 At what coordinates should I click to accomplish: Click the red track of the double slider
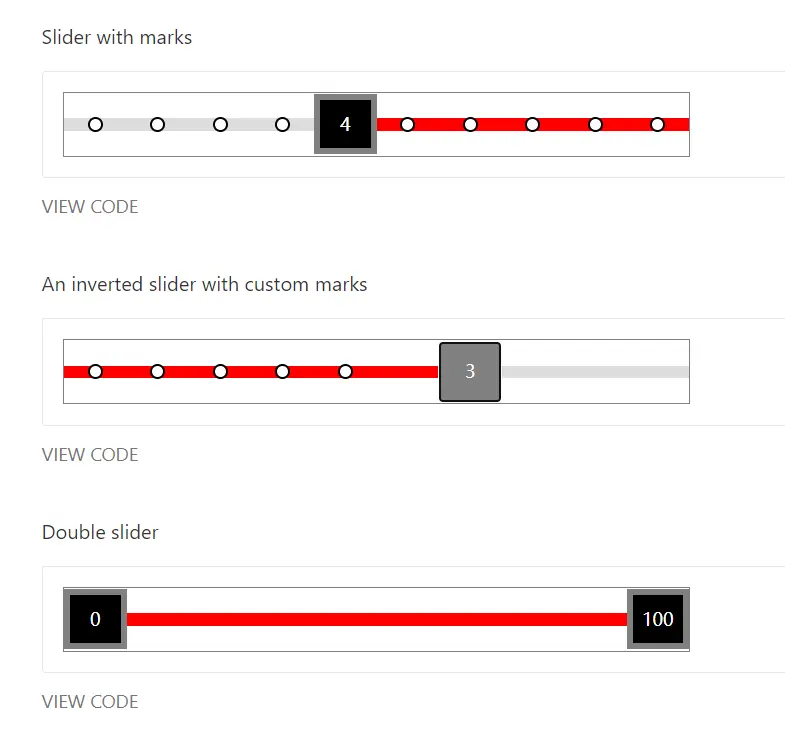tap(376, 619)
